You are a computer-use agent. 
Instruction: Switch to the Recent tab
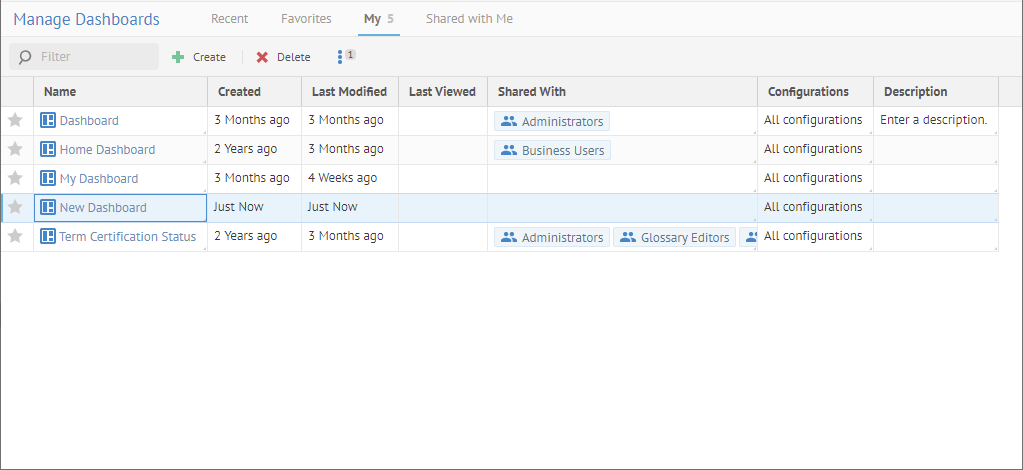click(229, 18)
